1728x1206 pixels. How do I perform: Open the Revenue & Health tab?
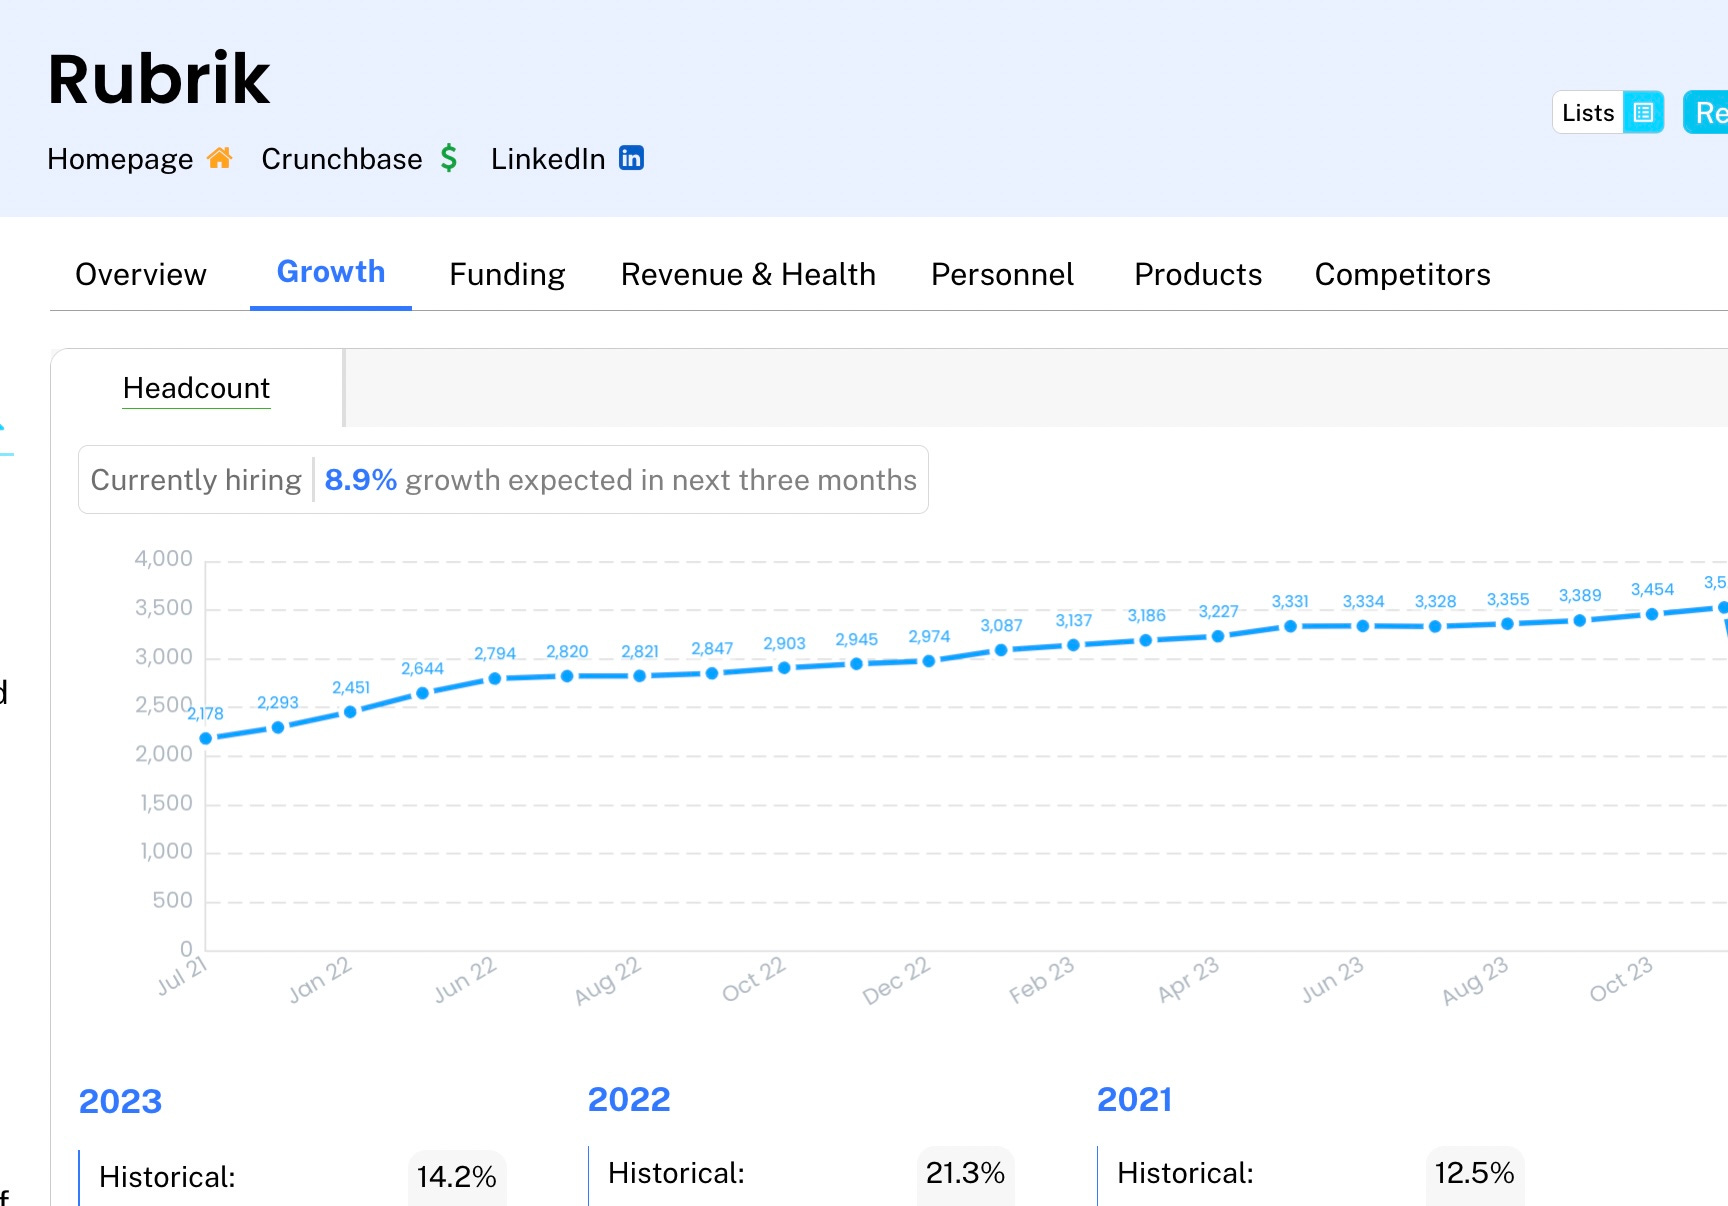[x=748, y=274]
